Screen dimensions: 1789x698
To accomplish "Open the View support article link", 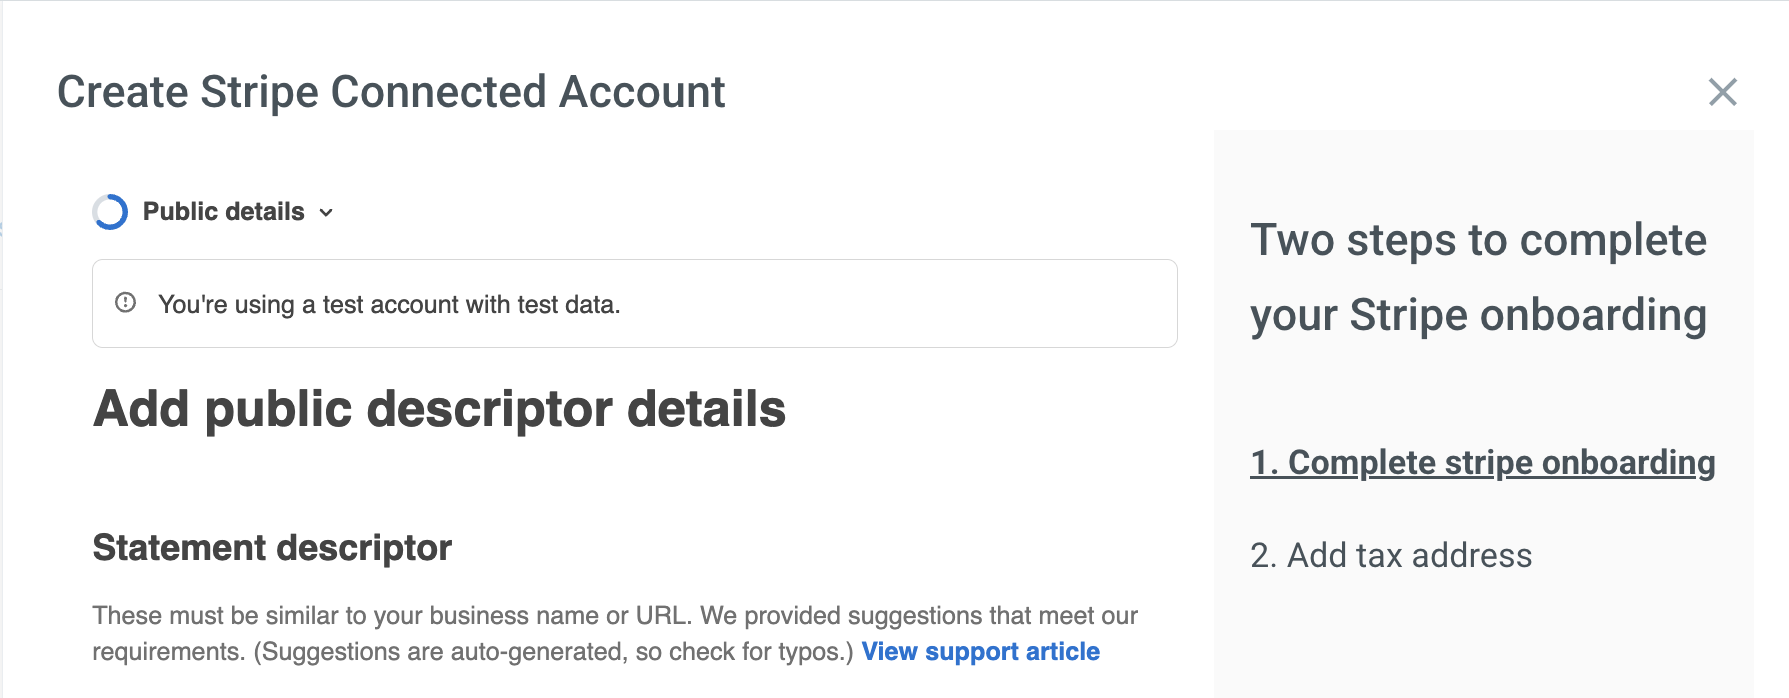I will pos(981,652).
